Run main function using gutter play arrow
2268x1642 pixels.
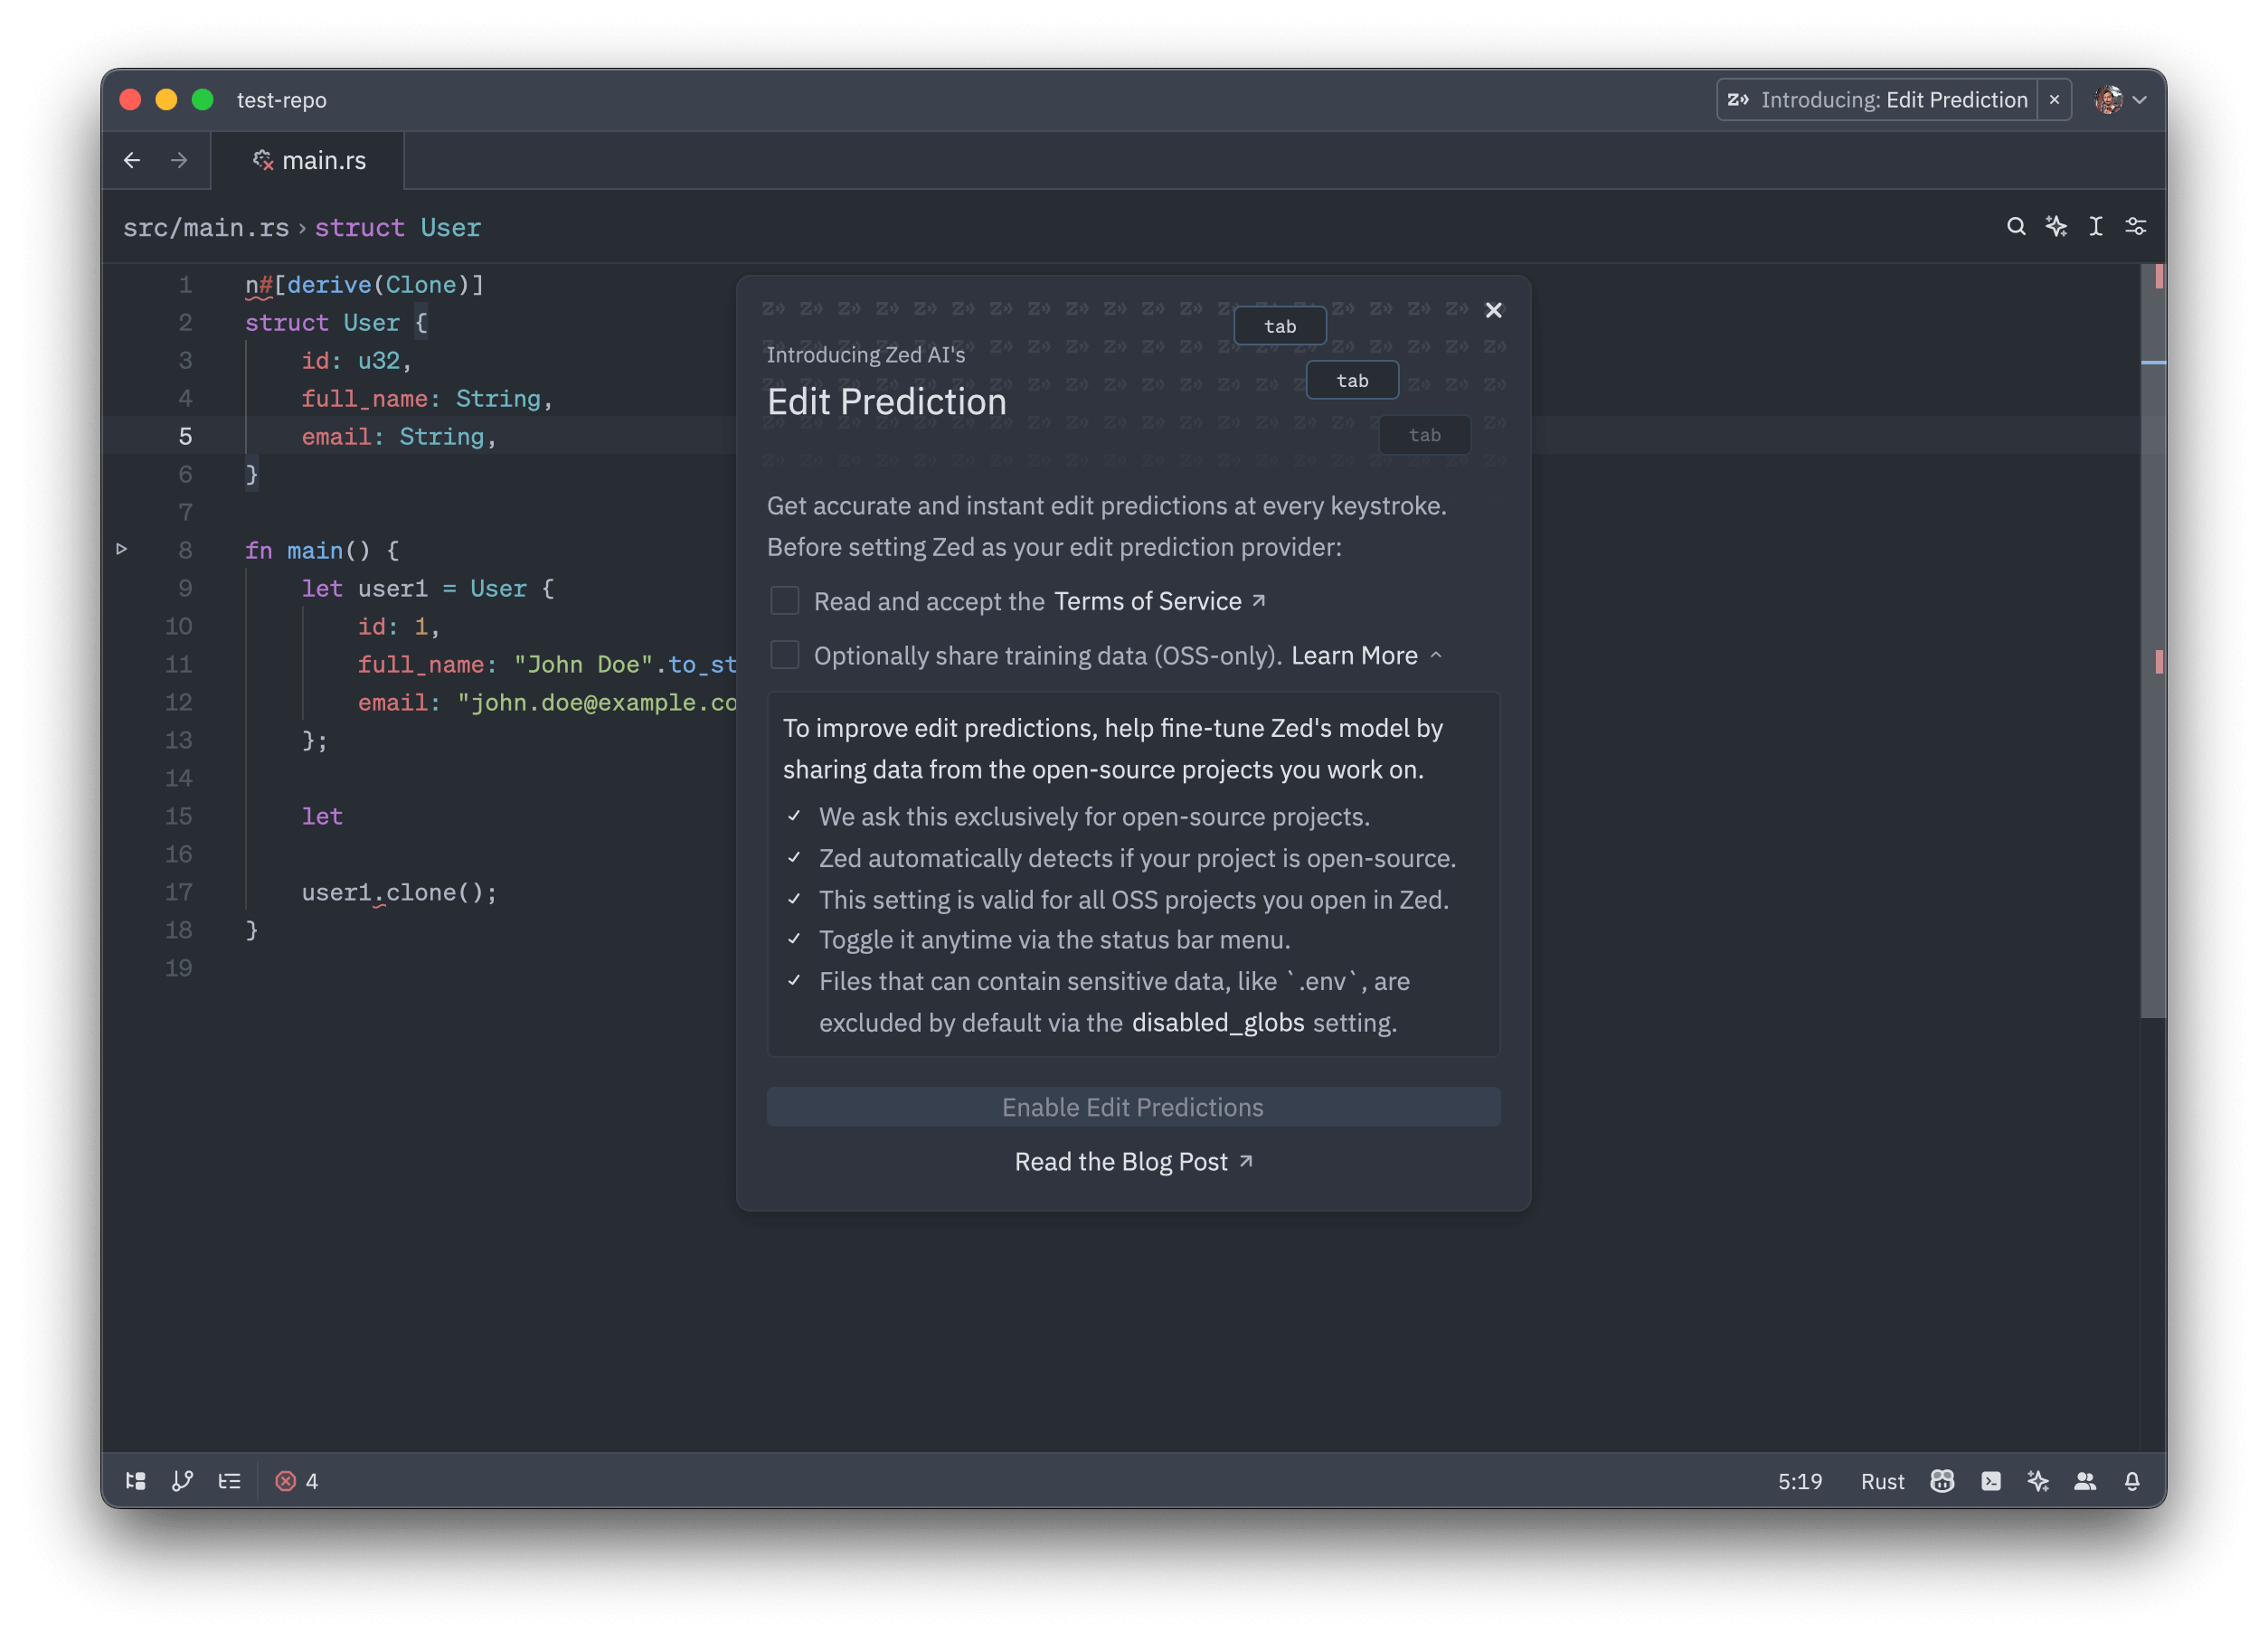[x=122, y=549]
